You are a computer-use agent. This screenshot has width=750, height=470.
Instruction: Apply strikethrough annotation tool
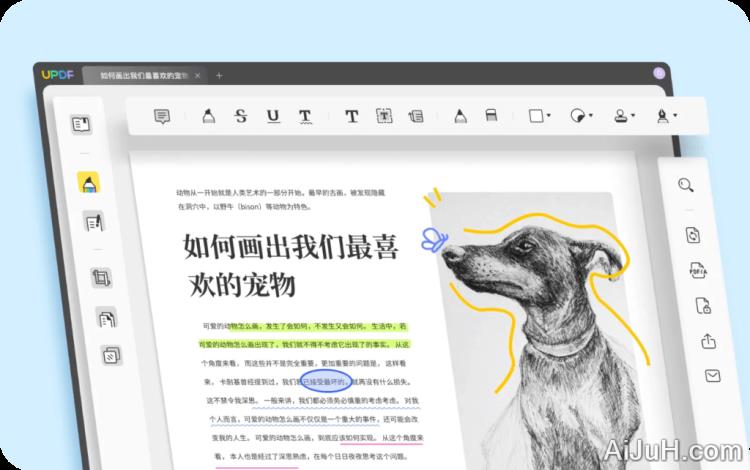[x=240, y=117]
